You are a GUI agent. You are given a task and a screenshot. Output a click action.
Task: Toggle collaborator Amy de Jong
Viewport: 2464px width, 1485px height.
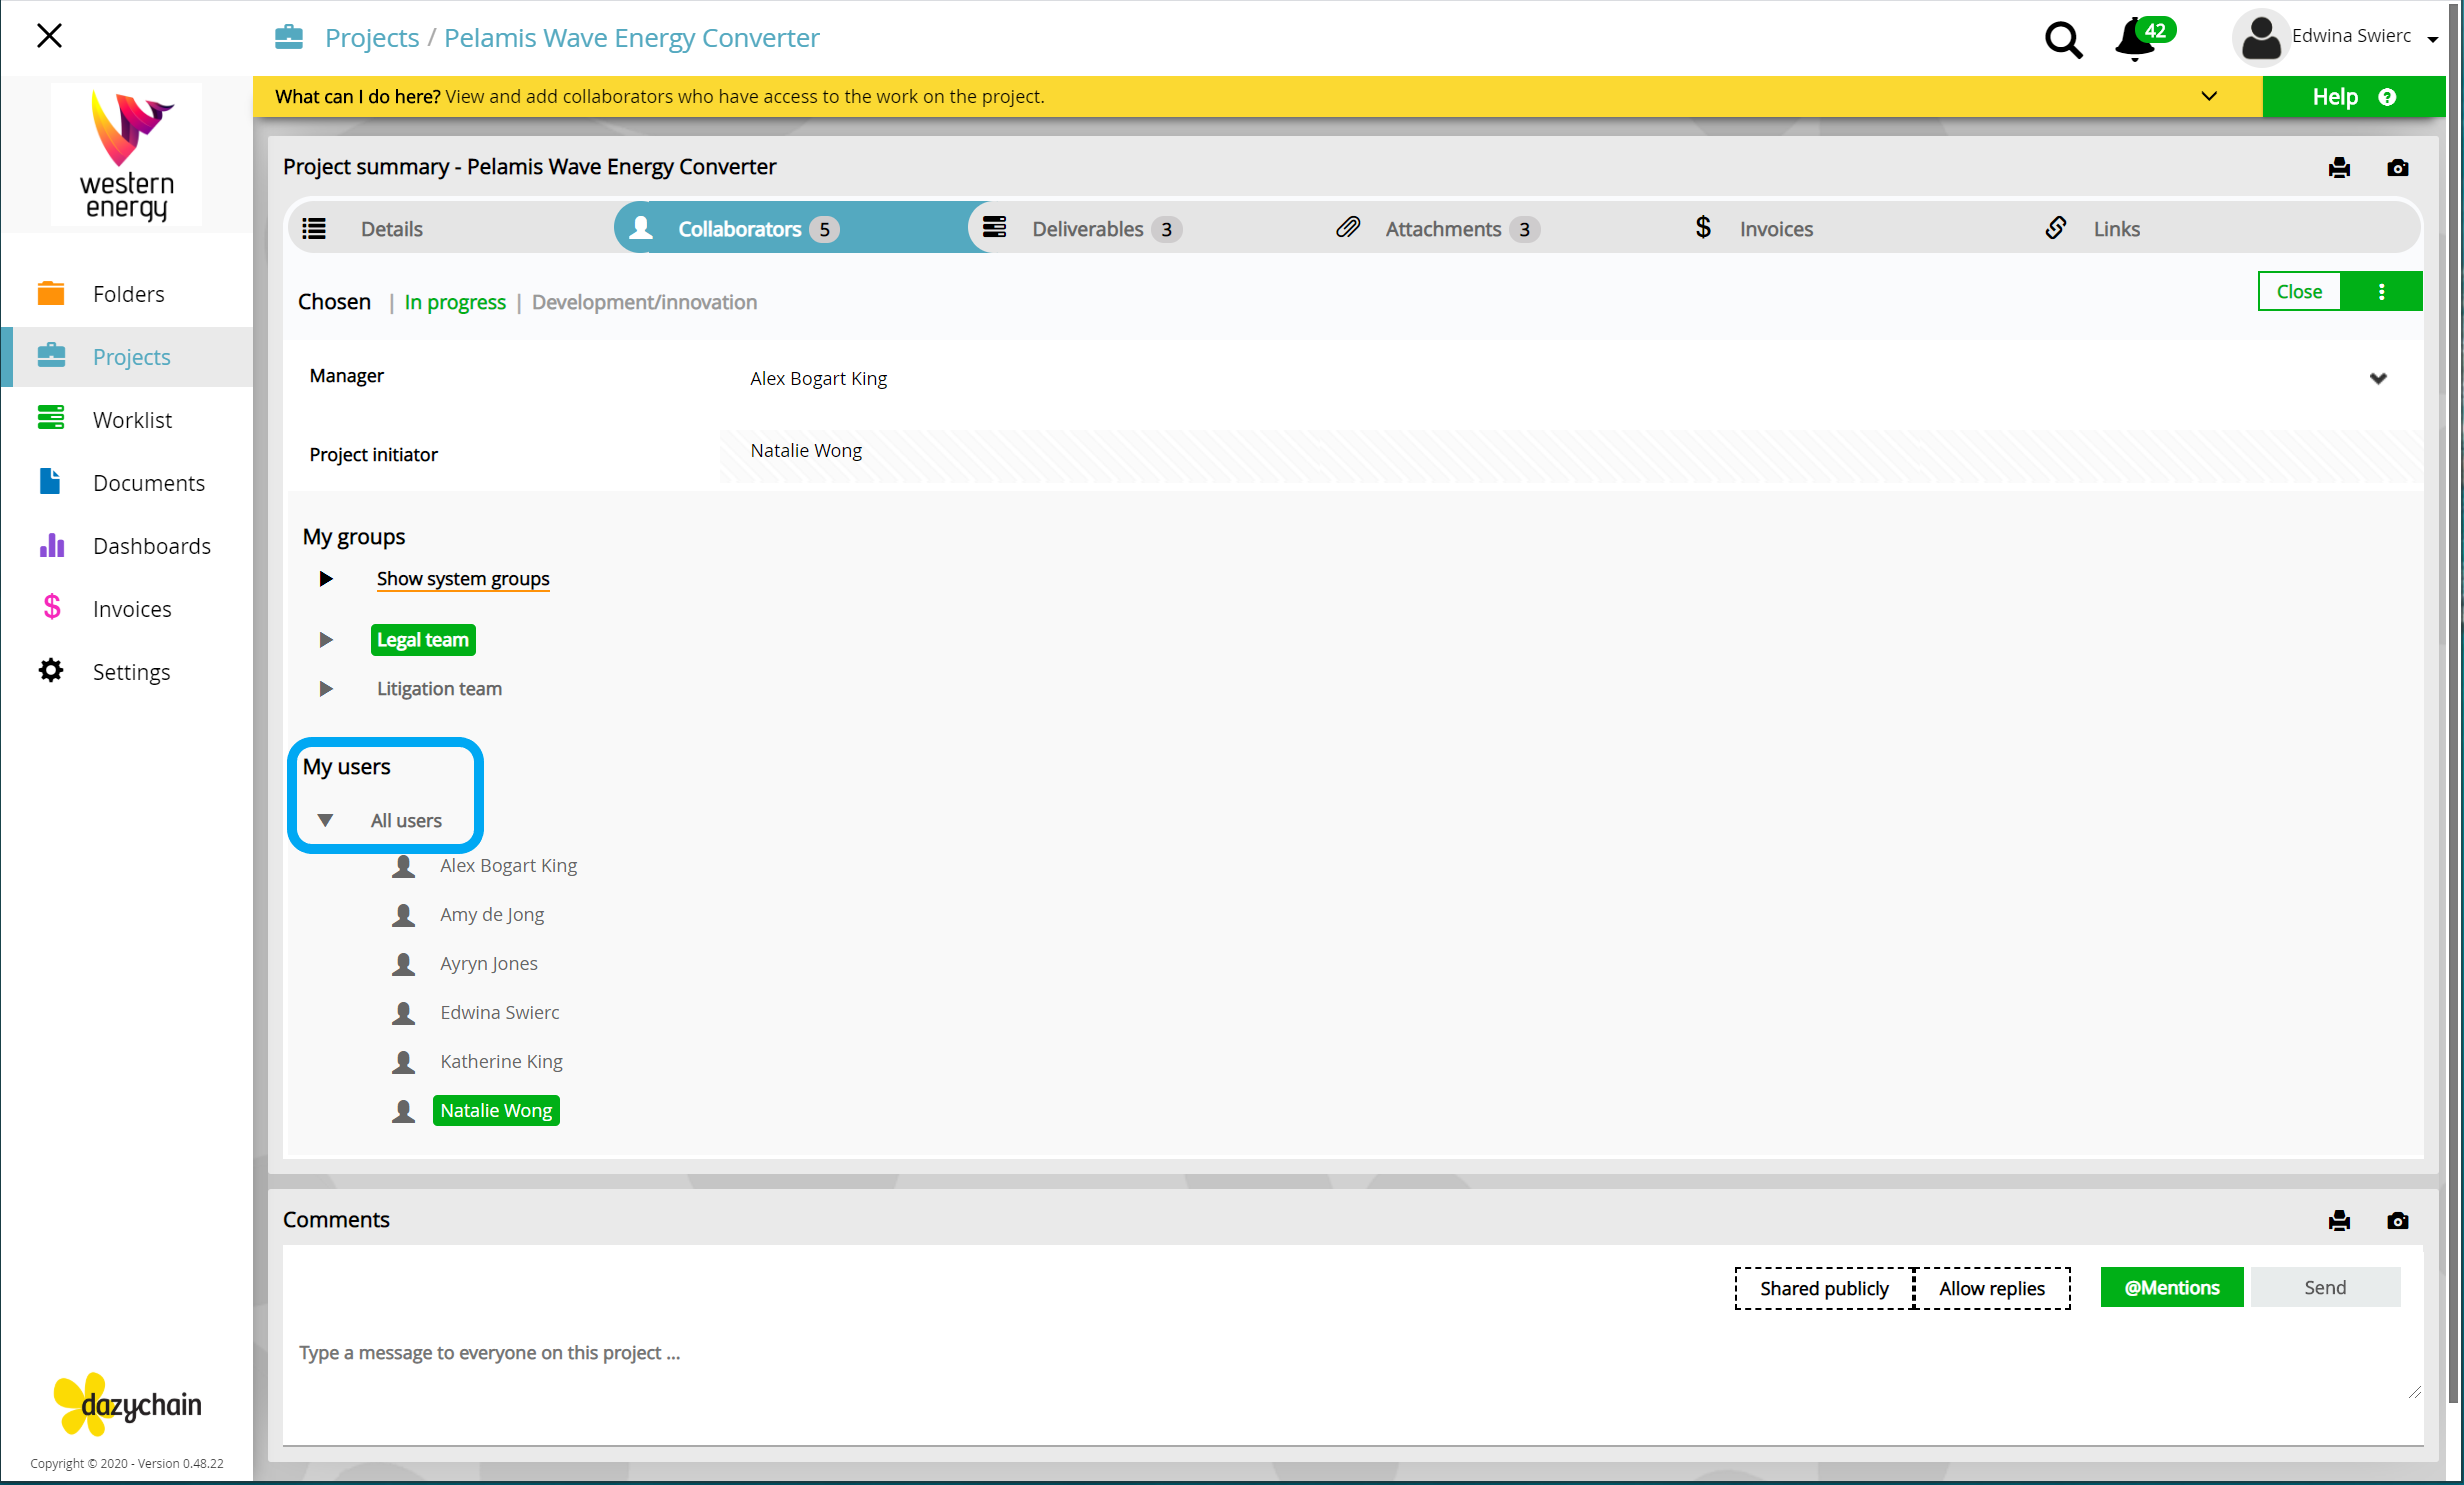click(x=492, y=914)
